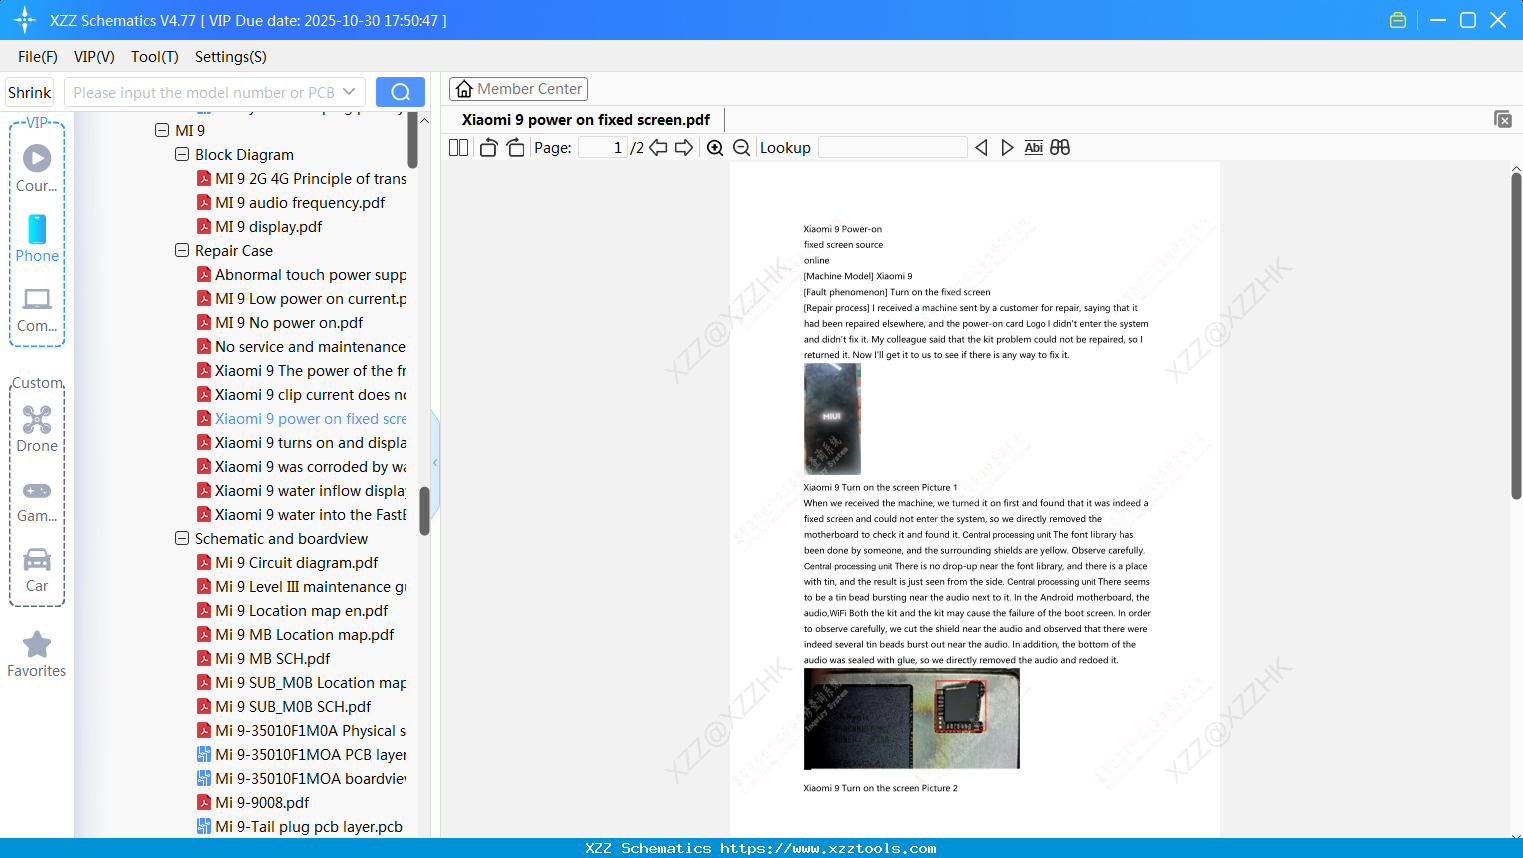Screen dimensions: 1523x858
Task: Go to the previous PDF page
Action: point(658,148)
